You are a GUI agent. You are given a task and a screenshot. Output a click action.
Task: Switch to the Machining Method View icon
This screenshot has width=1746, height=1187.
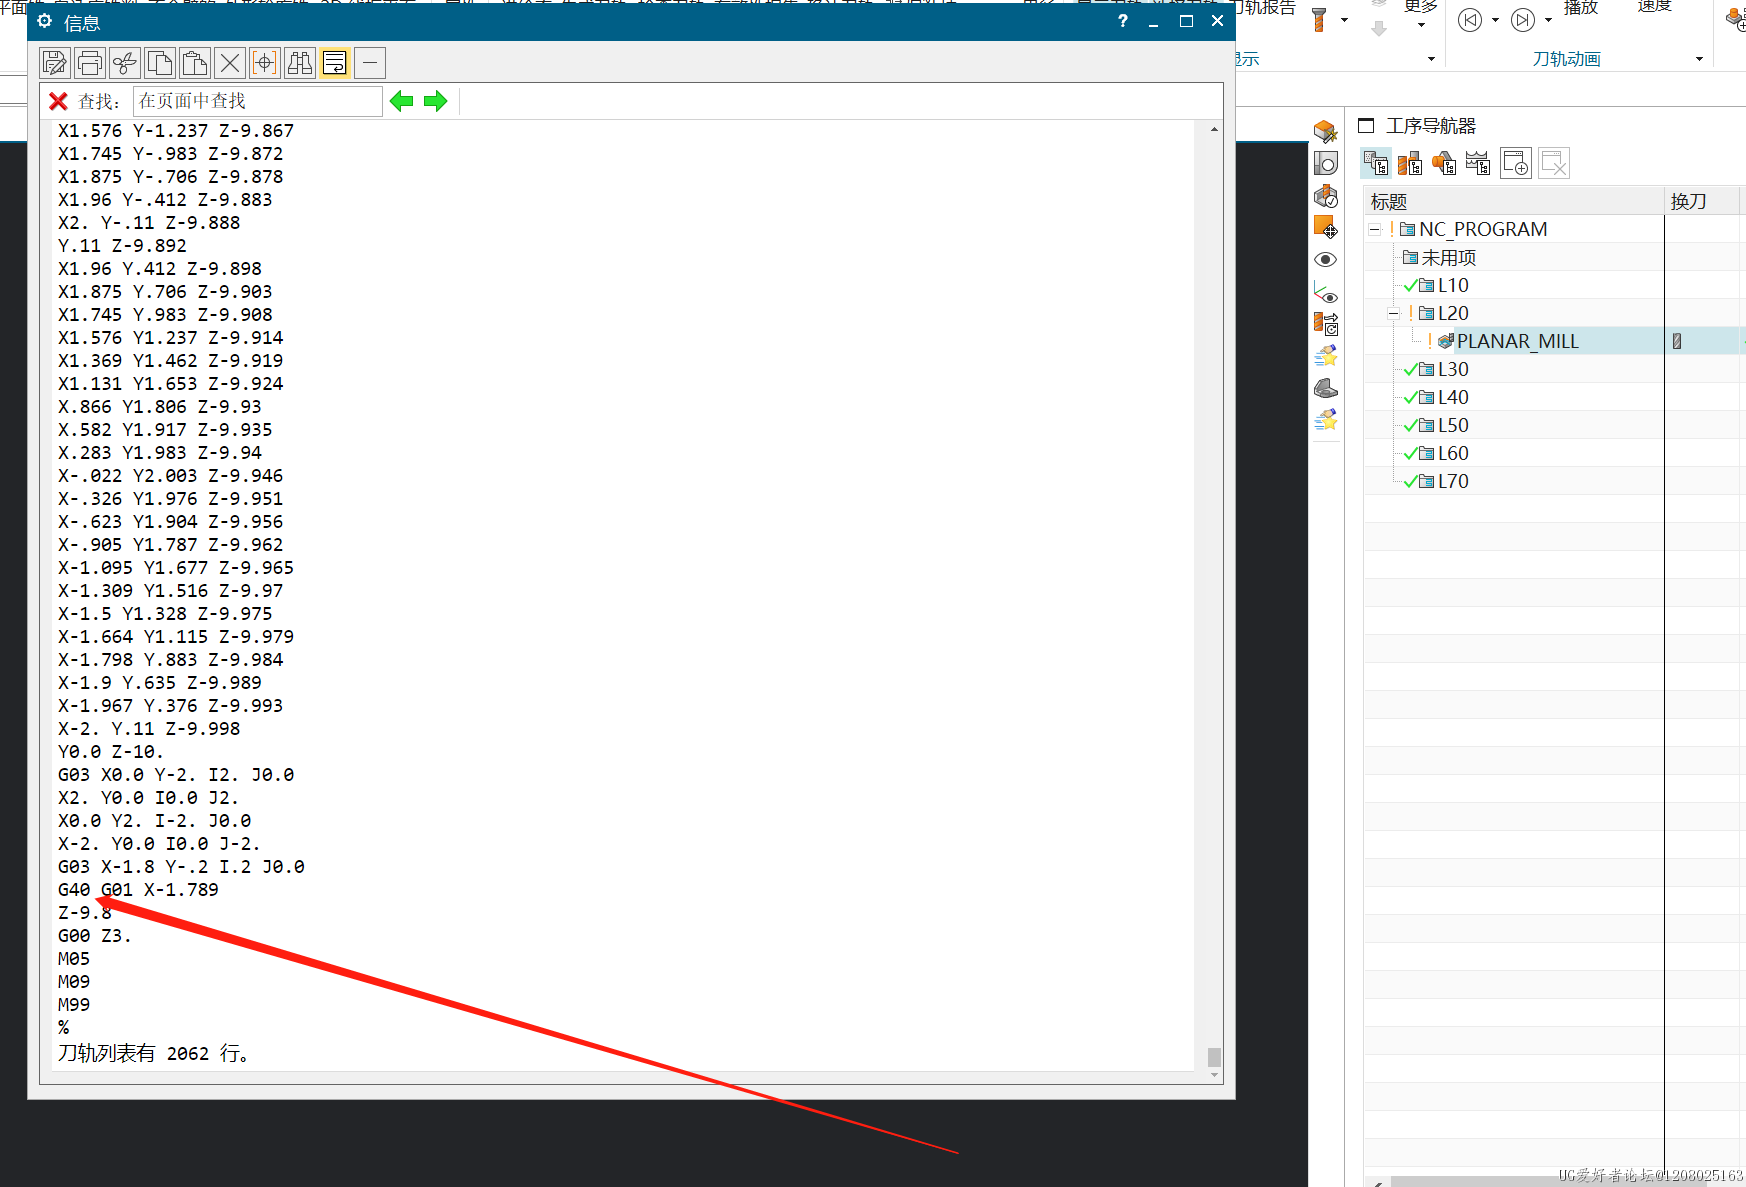tap(1478, 163)
